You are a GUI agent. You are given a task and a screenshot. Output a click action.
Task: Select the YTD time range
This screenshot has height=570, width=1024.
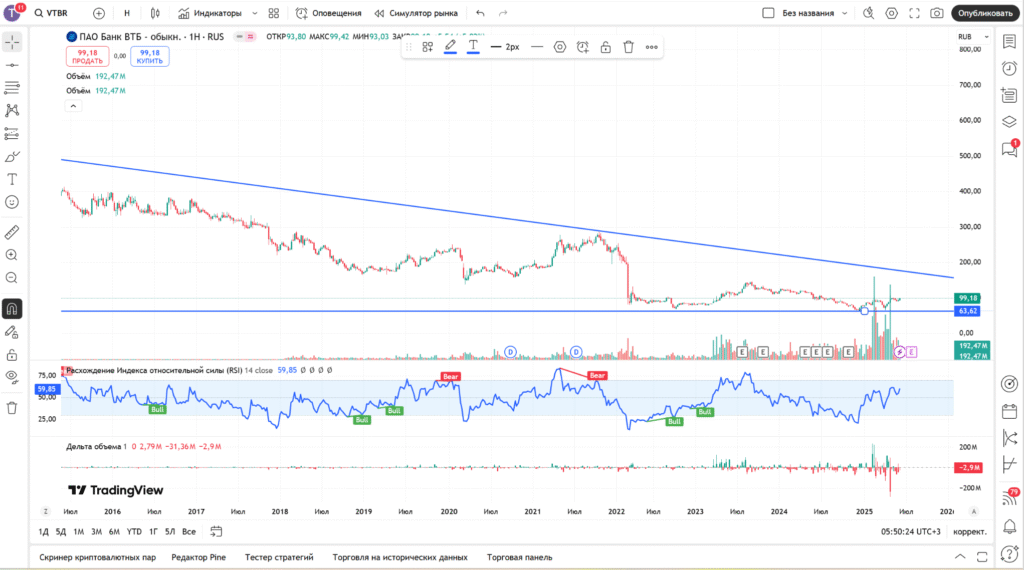[x=134, y=531]
